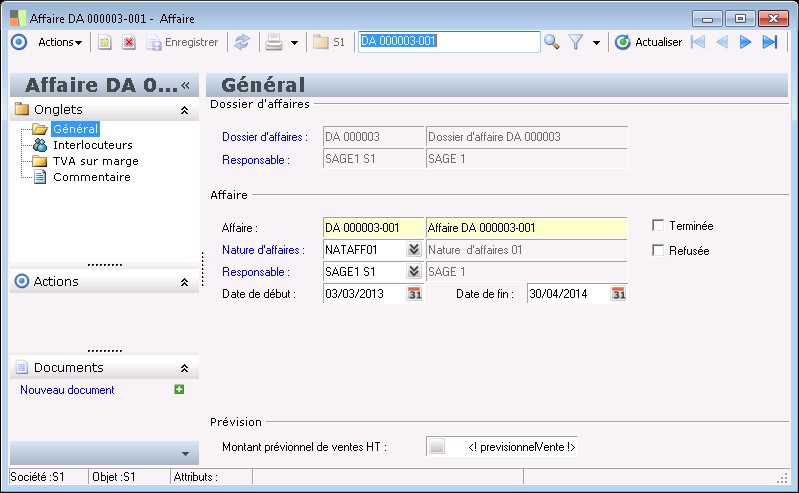
Task: Click the Objet :S1 status bar entry
Action: pos(129,477)
